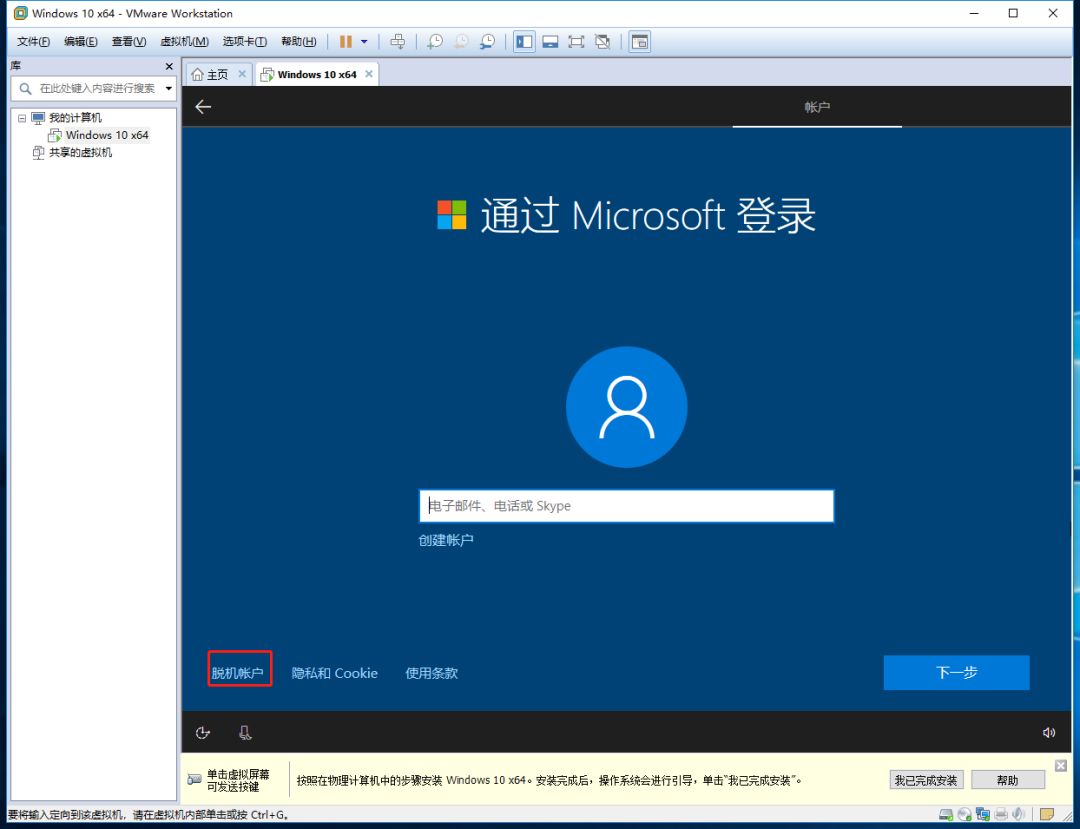
Task: Click the hard disk status icon
Action: pos(946,815)
